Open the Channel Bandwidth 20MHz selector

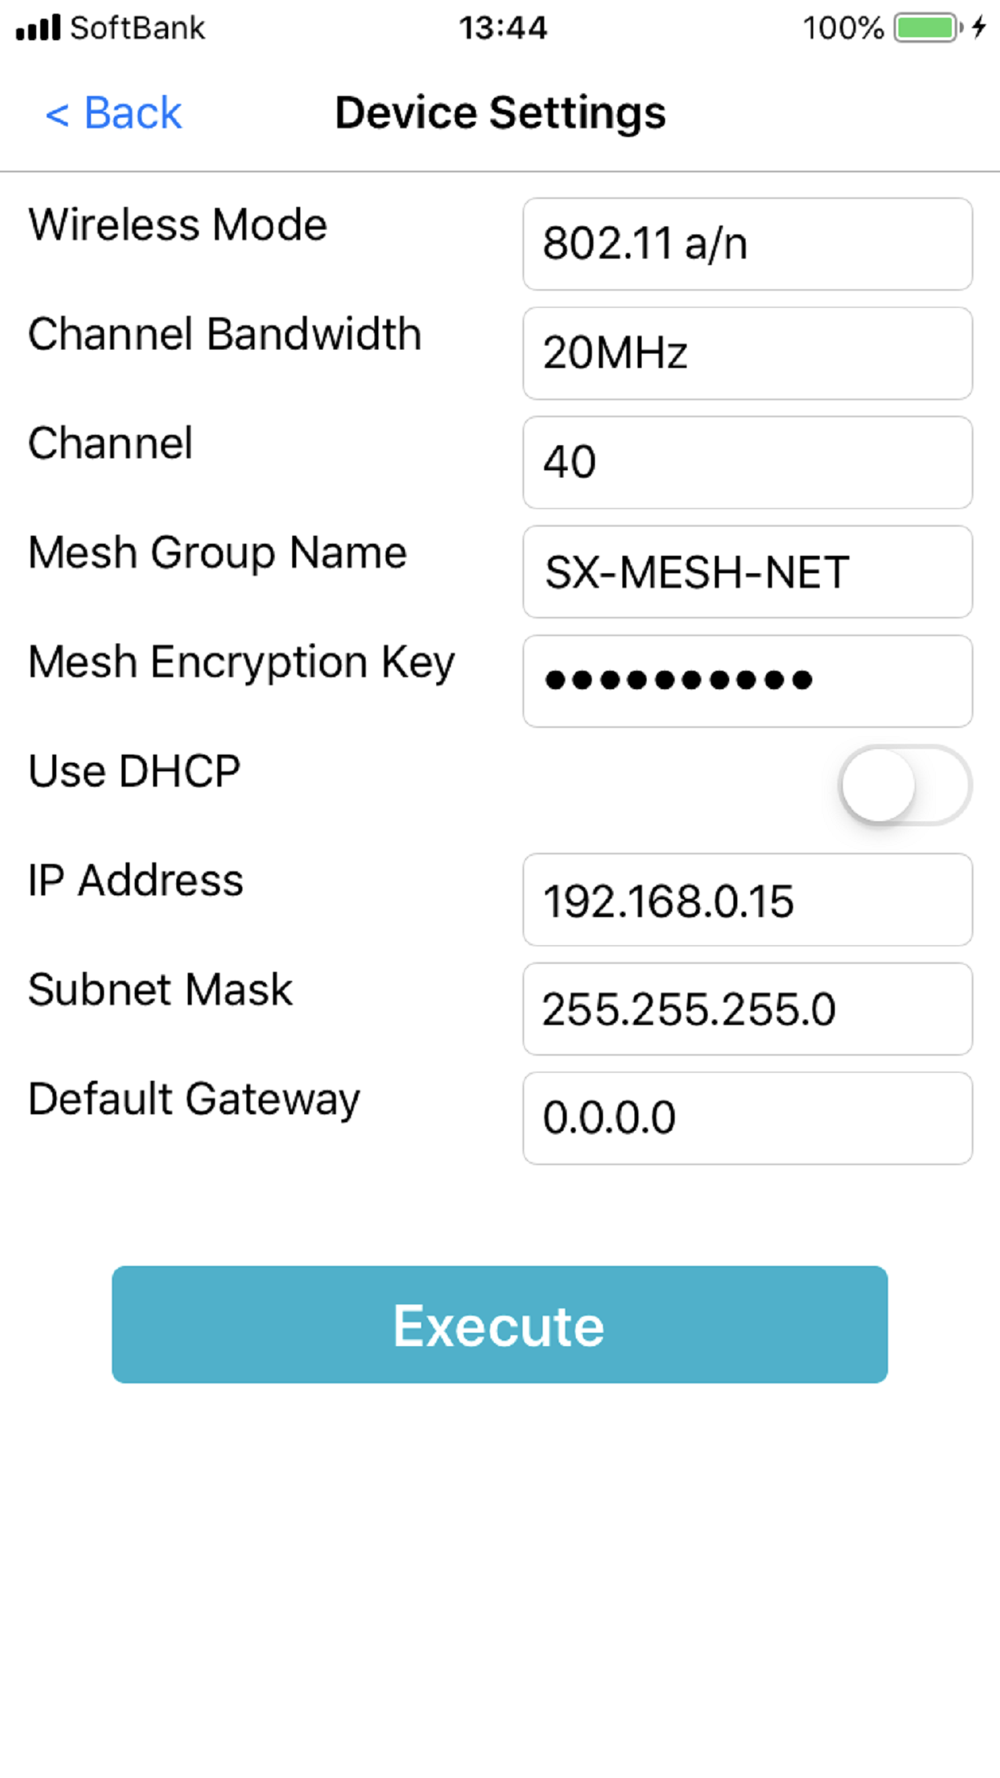coord(747,353)
